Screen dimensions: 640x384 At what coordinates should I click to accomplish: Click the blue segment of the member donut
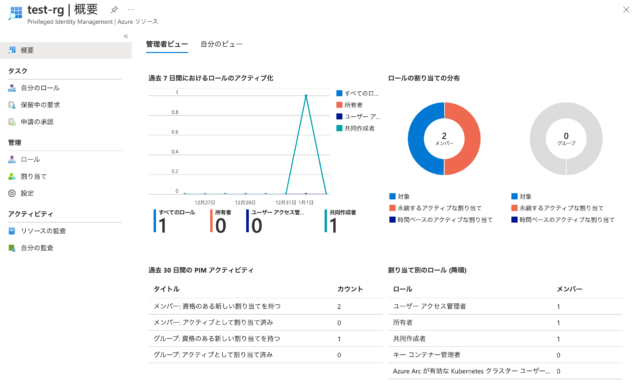(x=416, y=139)
